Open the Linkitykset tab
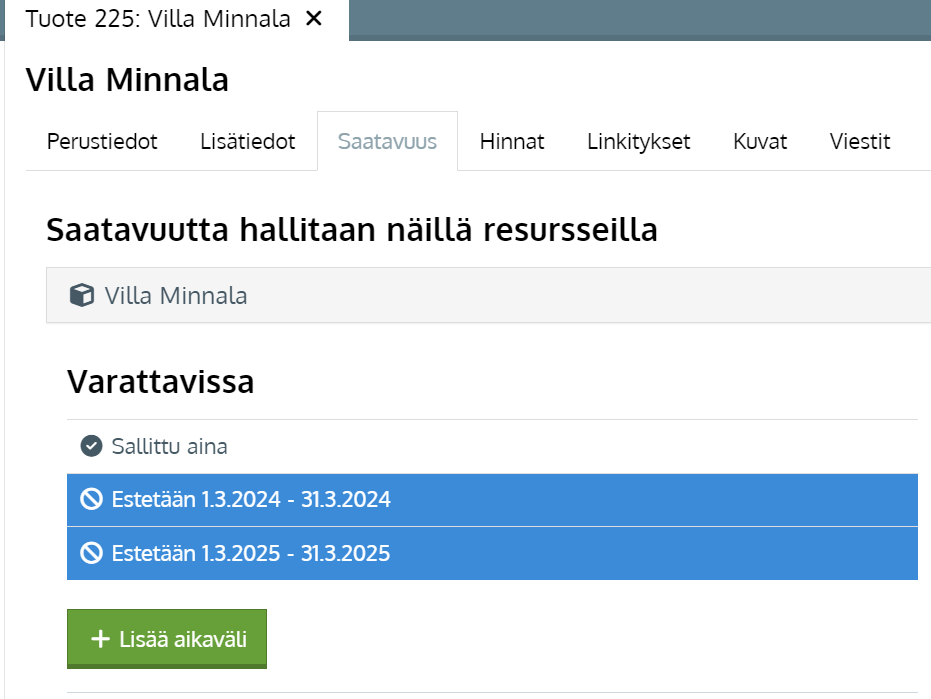The height and width of the screenshot is (699, 931). pos(638,141)
